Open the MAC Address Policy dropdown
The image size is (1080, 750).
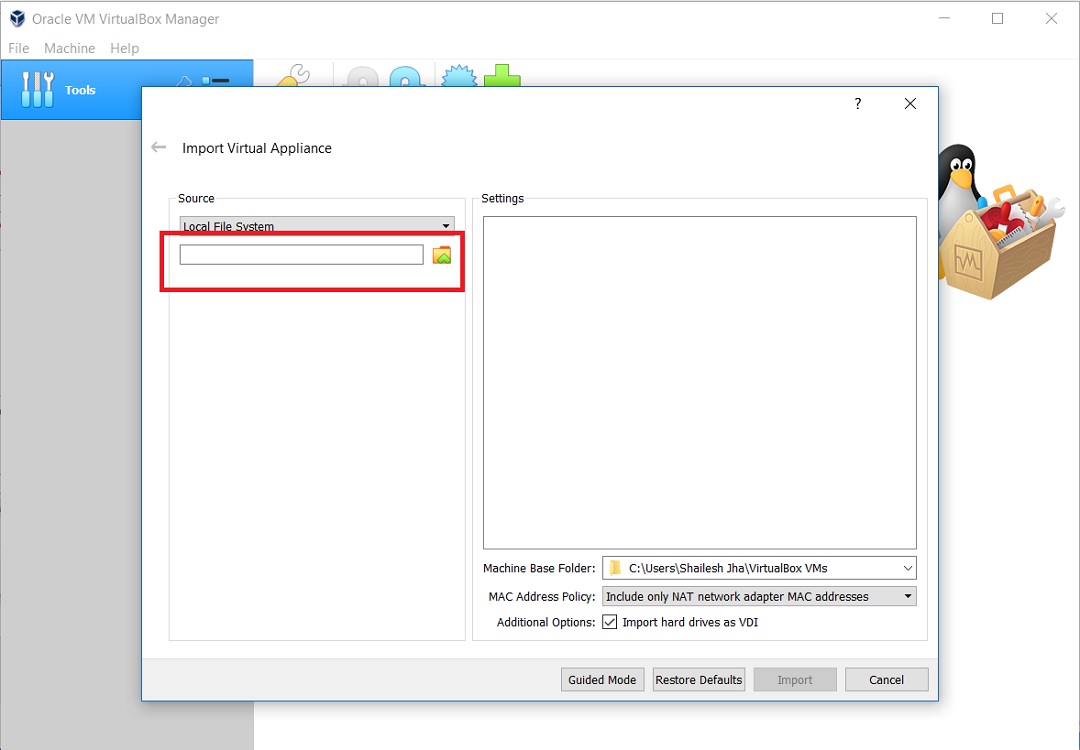coord(759,596)
